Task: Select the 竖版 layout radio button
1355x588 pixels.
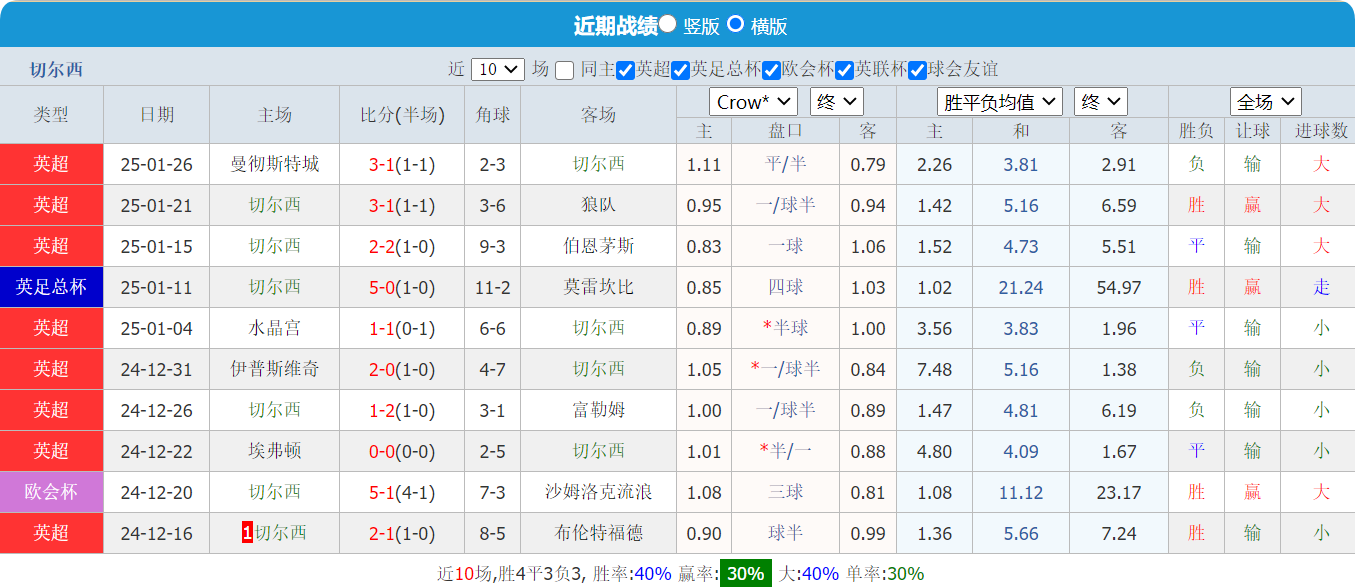Action: tap(668, 25)
